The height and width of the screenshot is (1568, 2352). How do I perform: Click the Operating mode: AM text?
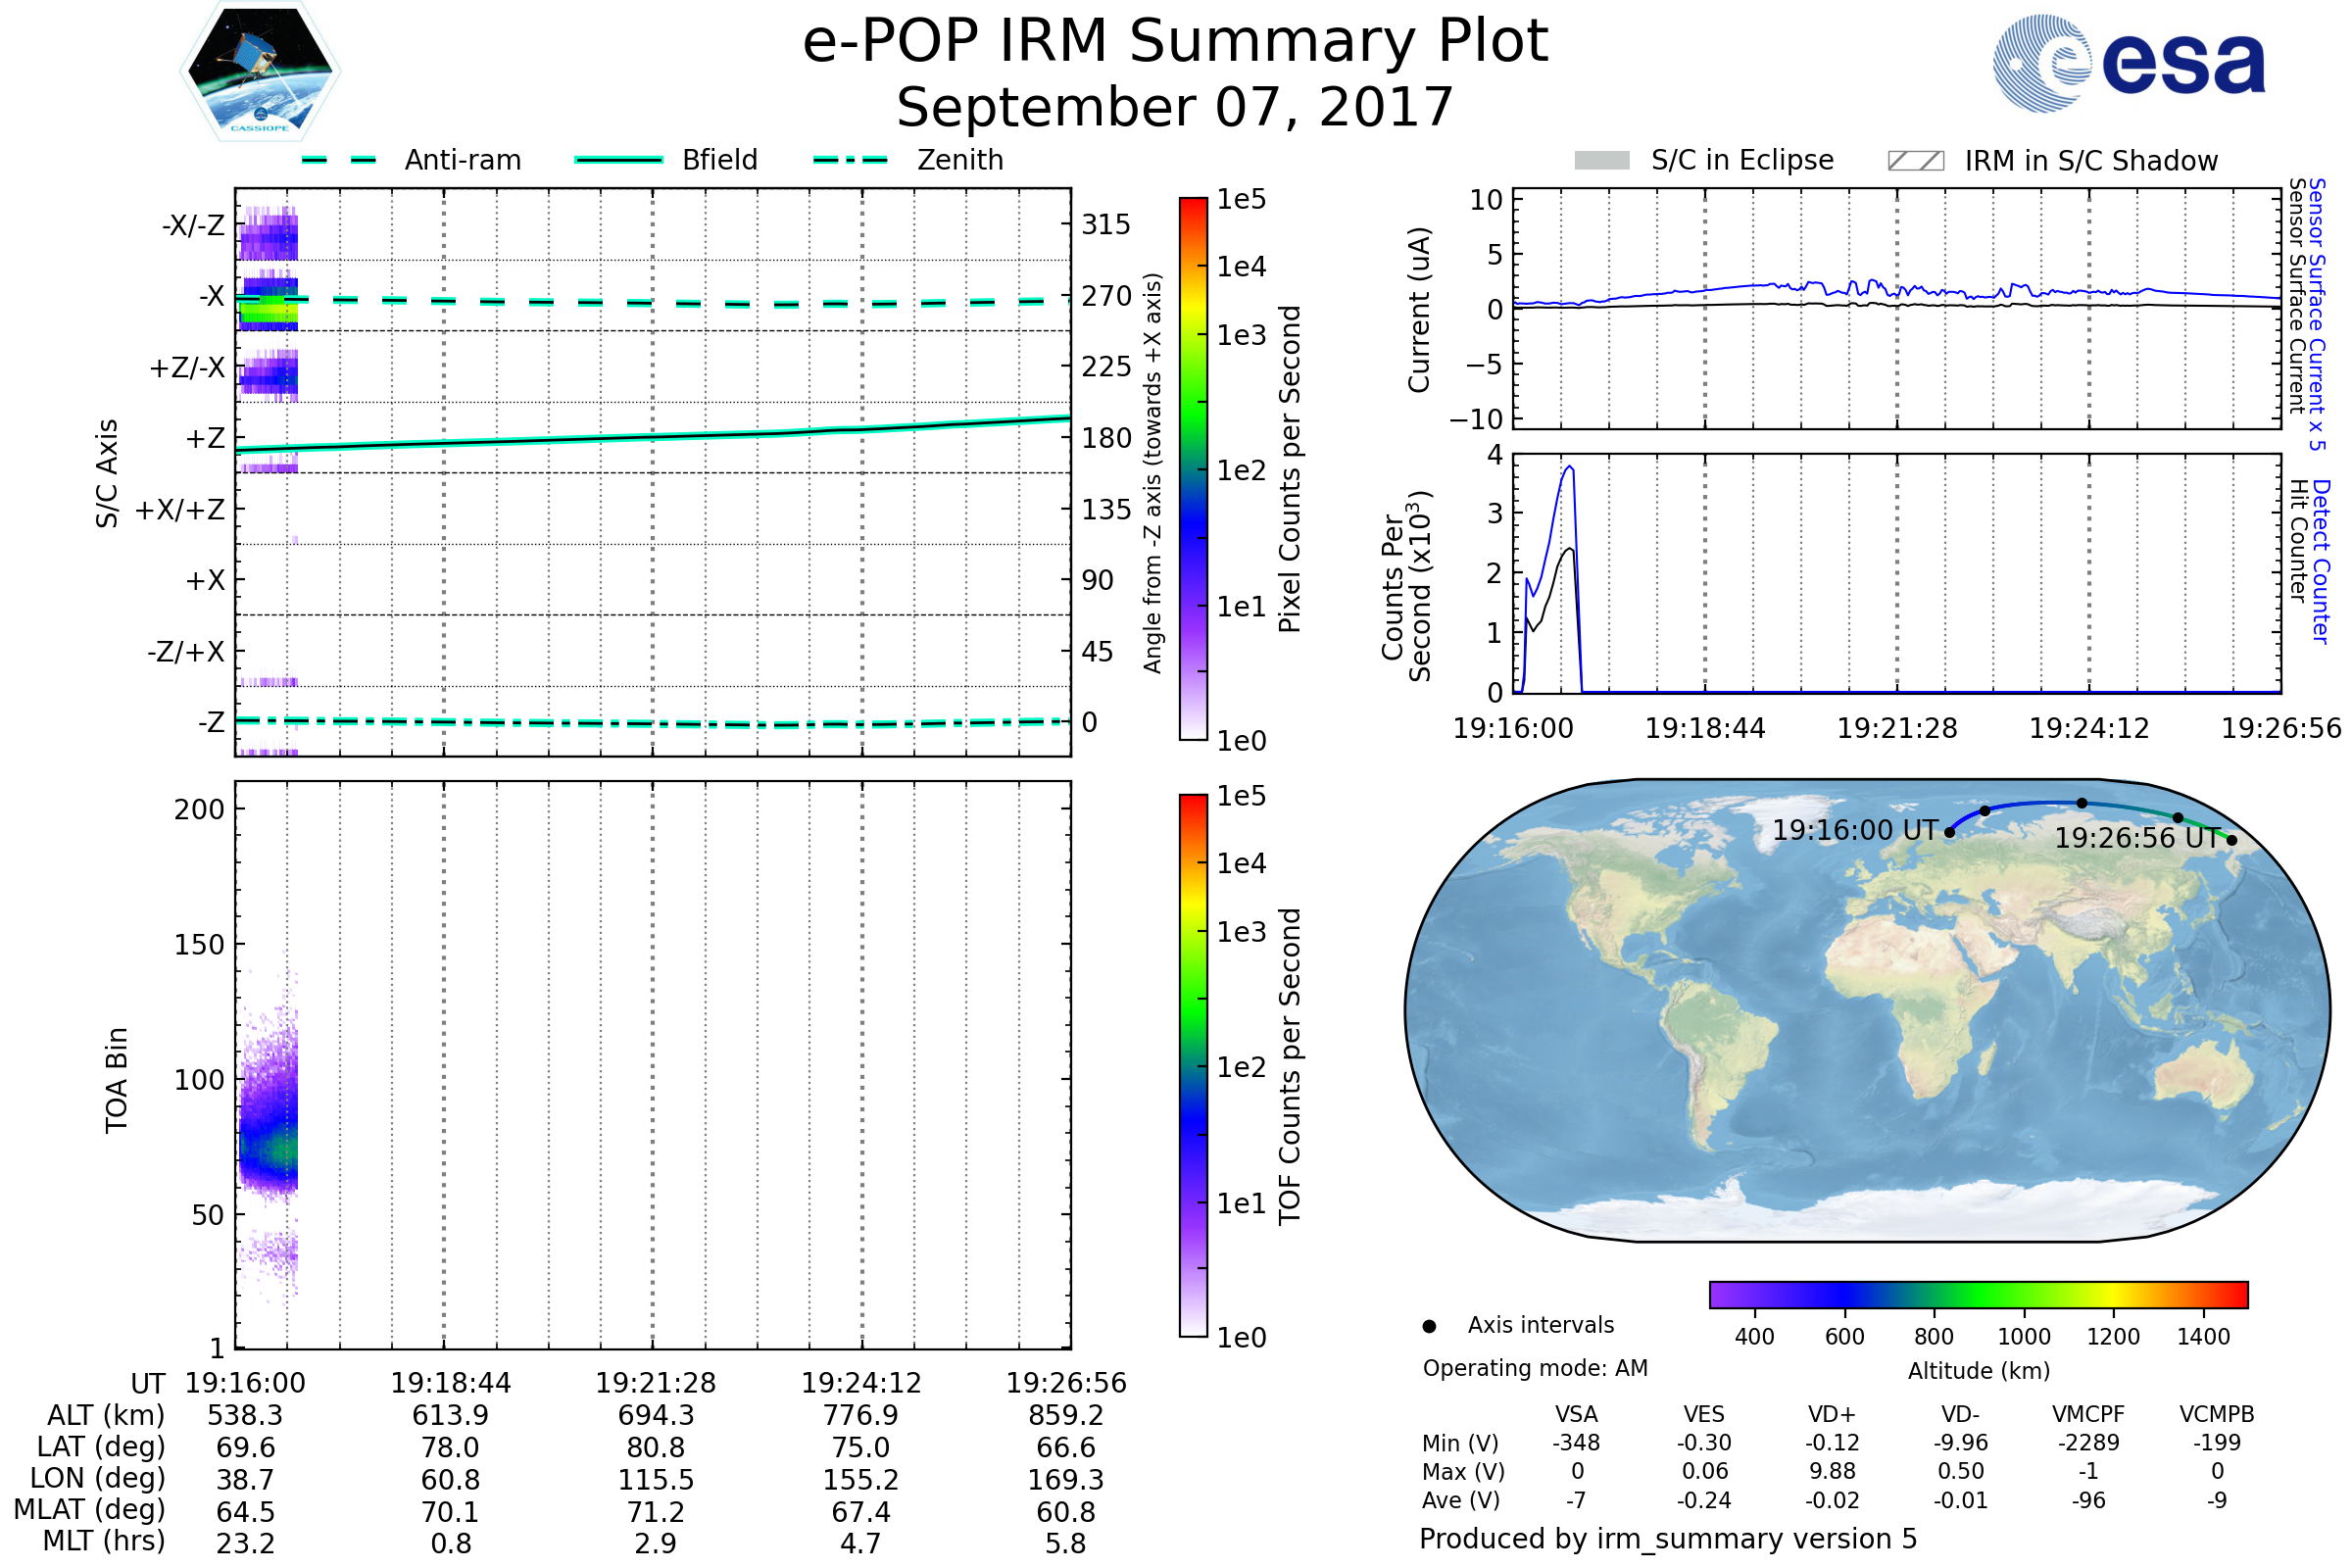click(1535, 1368)
